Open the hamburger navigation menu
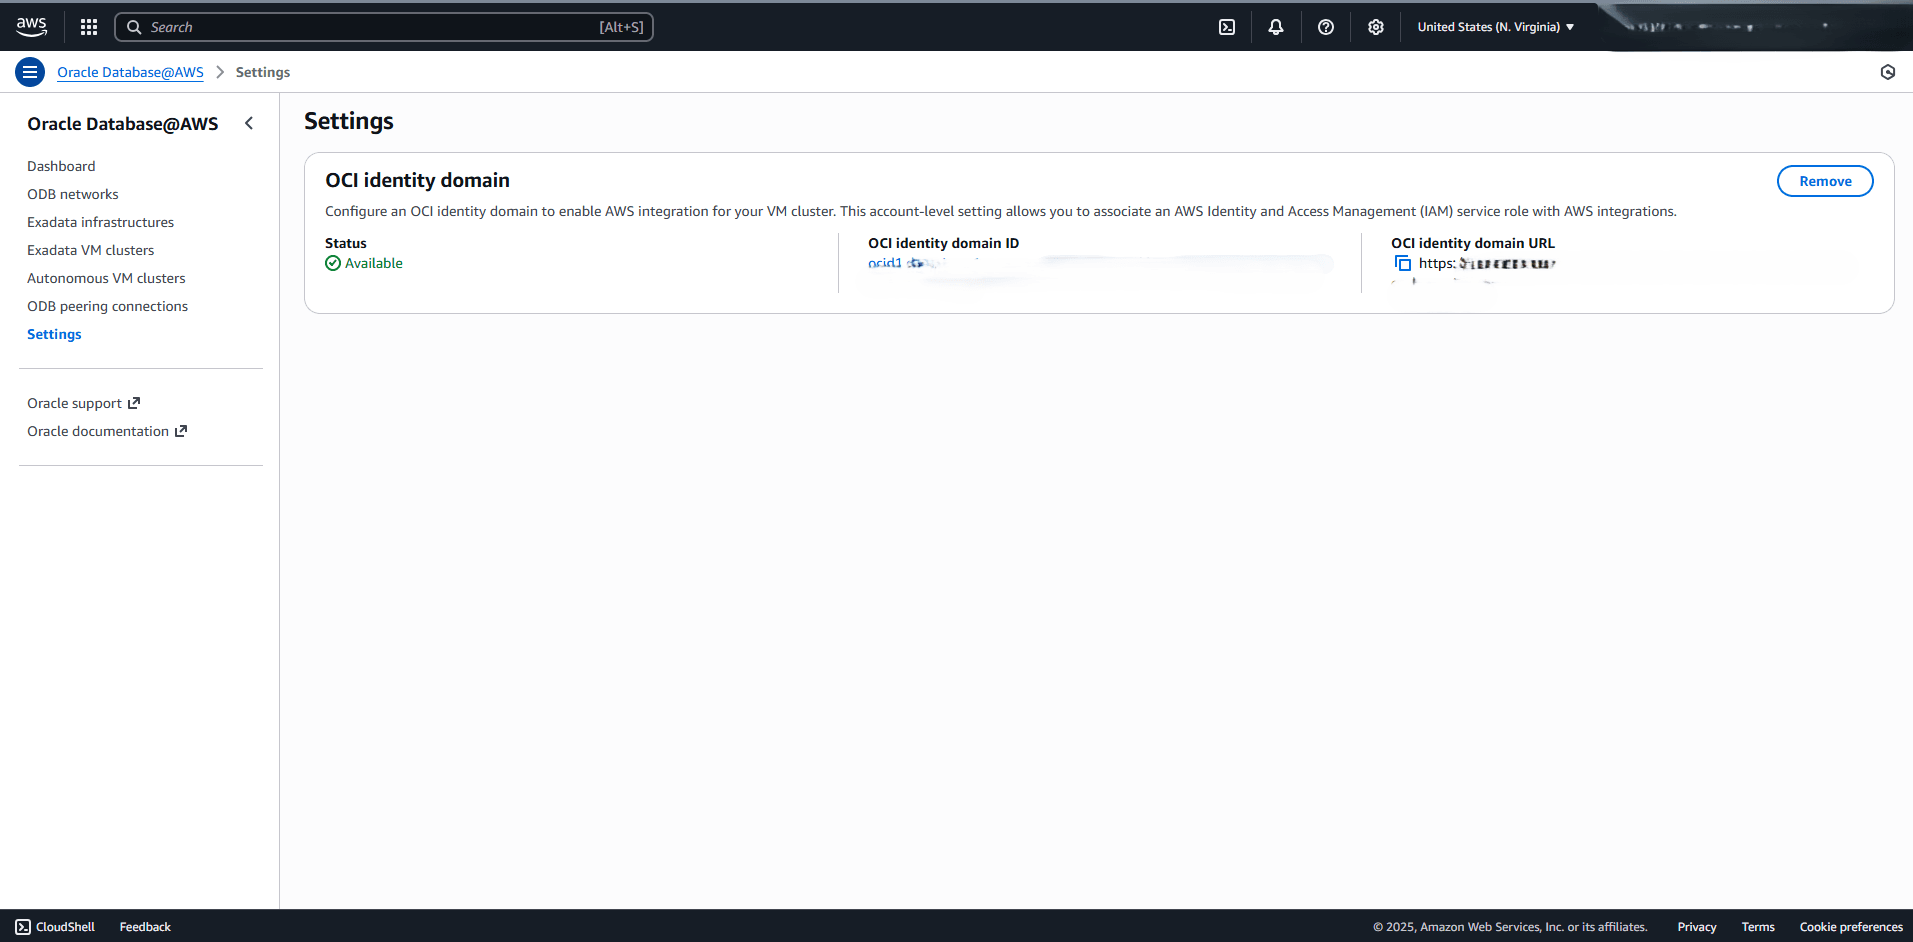Image resolution: width=1913 pixels, height=942 pixels. (x=29, y=71)
